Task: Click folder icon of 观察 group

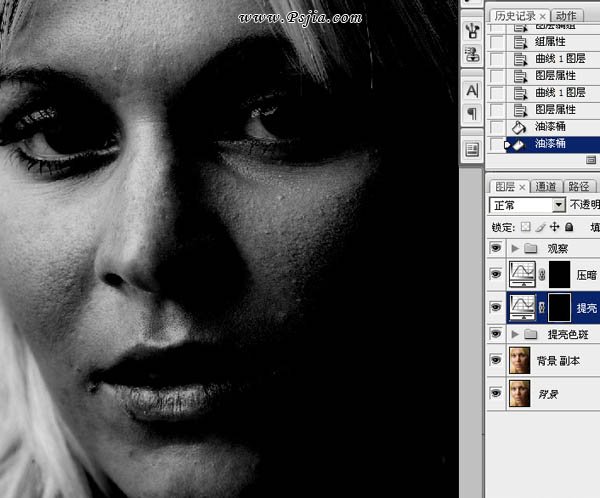Action: click(530, 248)
